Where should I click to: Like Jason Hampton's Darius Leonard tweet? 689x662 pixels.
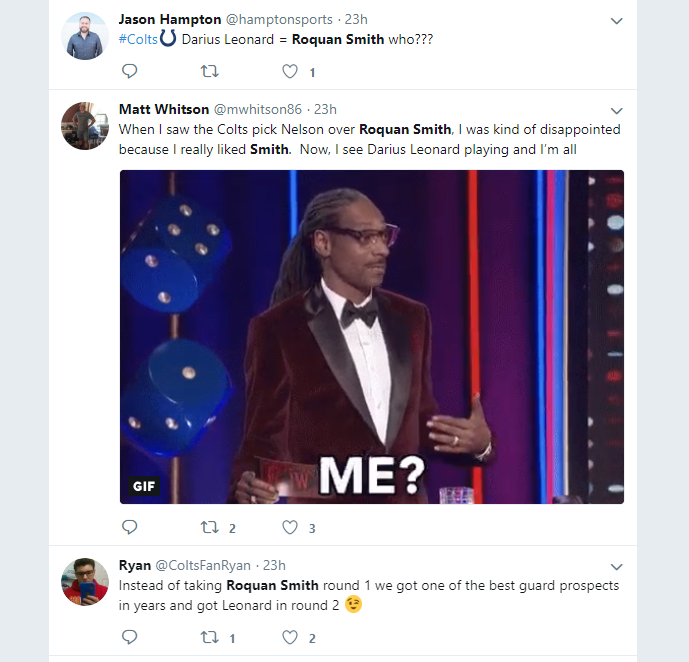coord(290,71)
